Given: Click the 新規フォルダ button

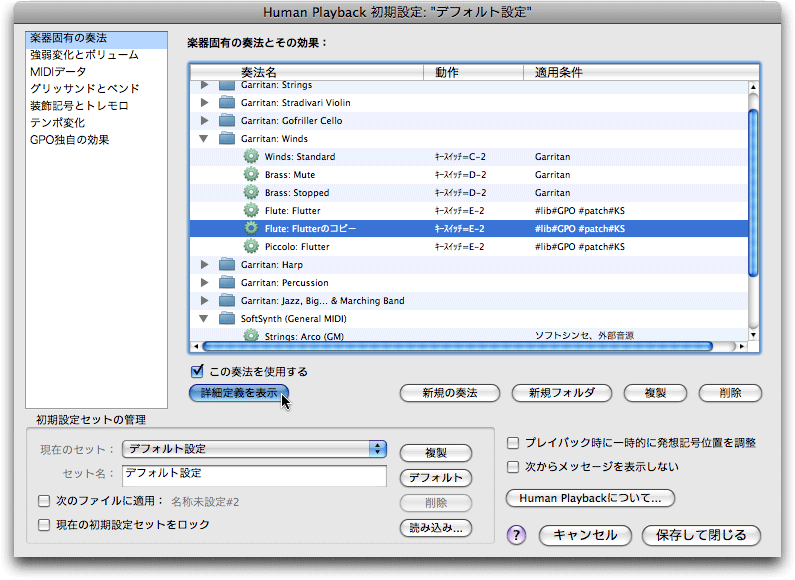Looking at the screenshot, I should (562, 393).
